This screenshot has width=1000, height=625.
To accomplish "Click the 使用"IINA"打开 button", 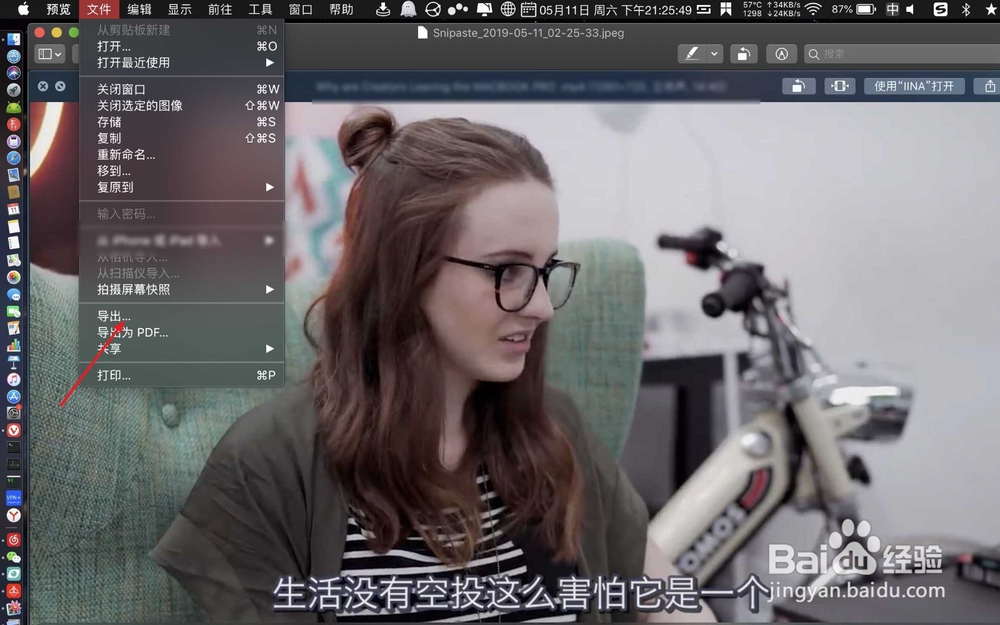I will point(915,86).
